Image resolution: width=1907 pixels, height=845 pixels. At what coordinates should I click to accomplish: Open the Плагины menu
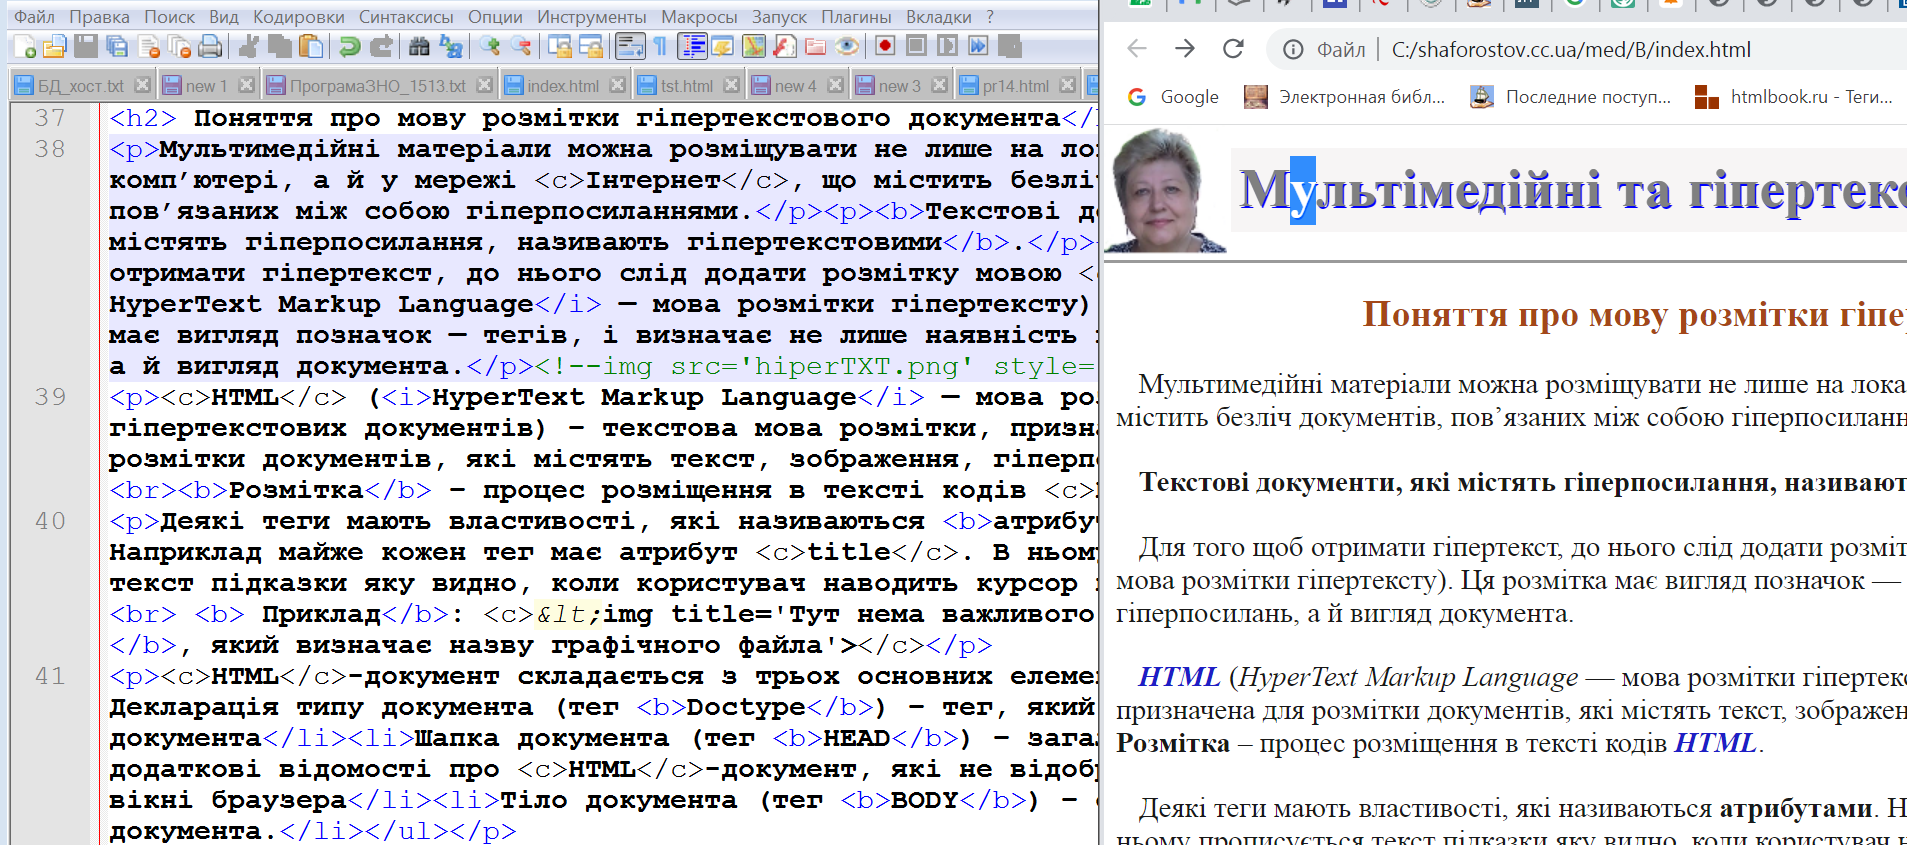(856, 17)
